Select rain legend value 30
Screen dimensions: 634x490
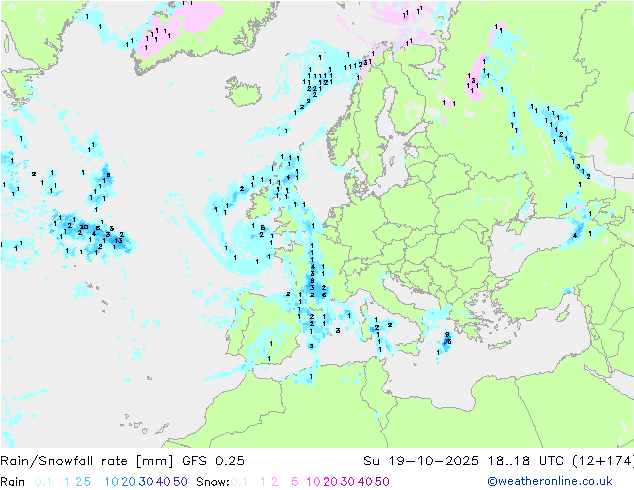[146, 482]
